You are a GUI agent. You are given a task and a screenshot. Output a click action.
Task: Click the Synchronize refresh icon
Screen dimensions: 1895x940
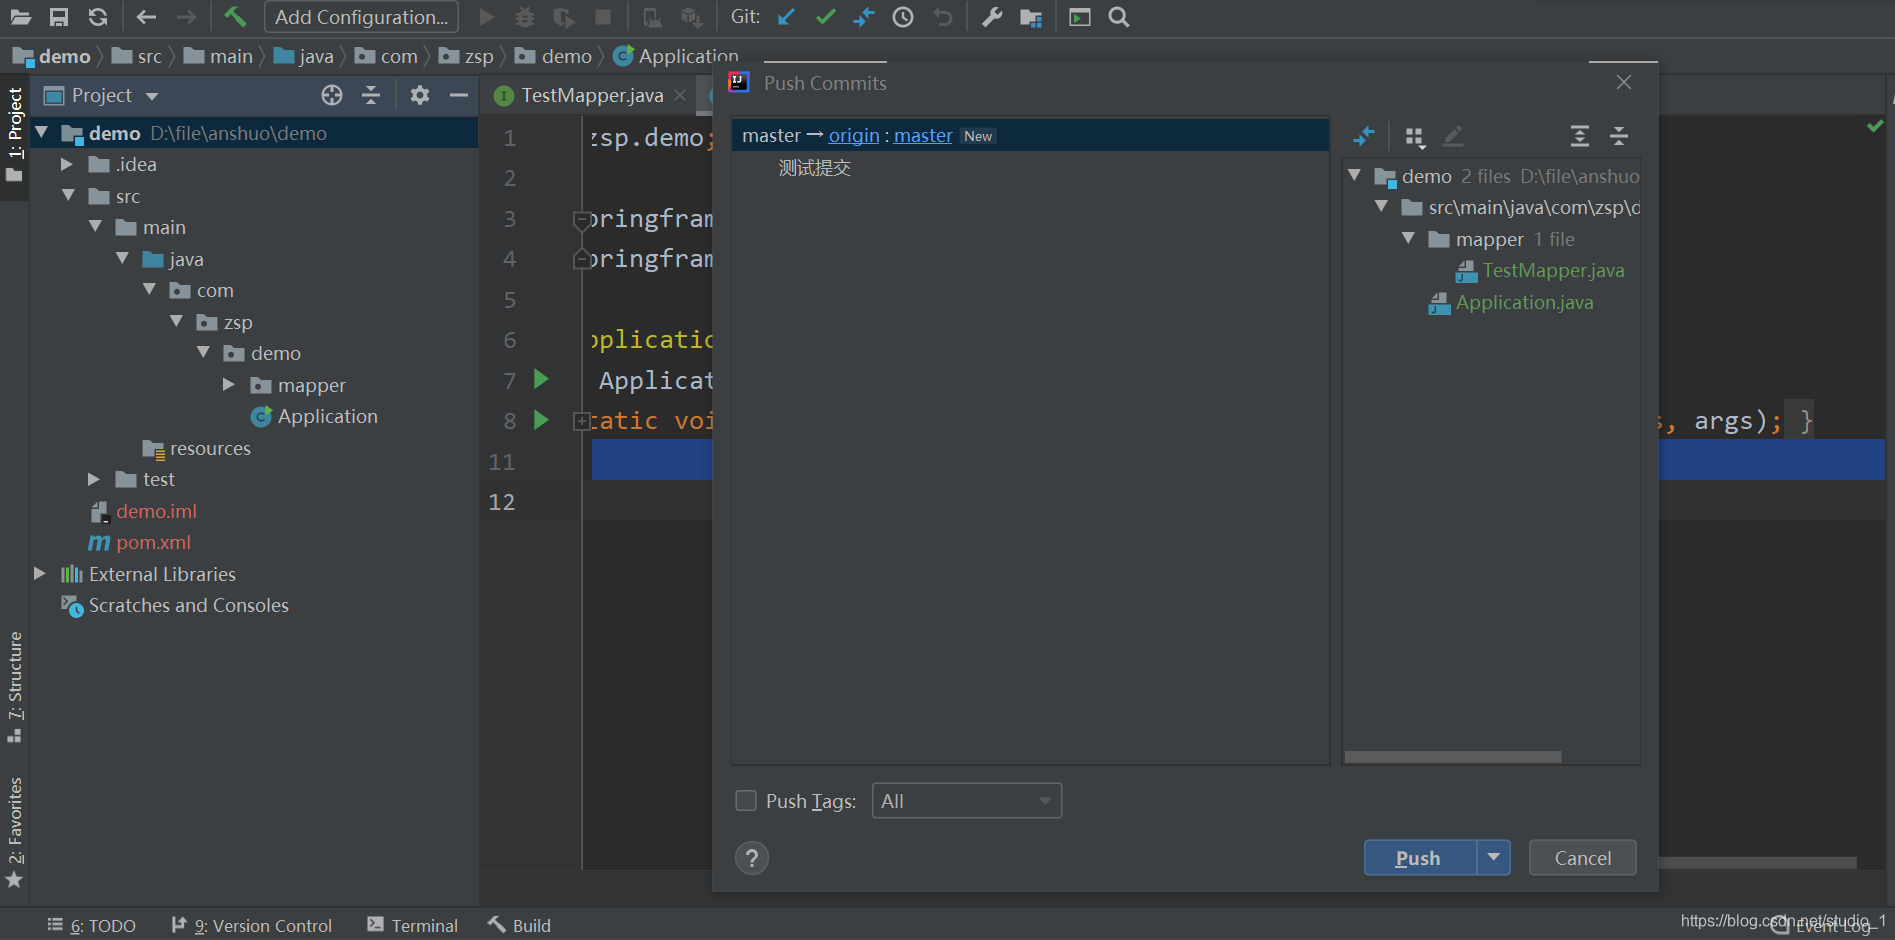coord(98,17)
